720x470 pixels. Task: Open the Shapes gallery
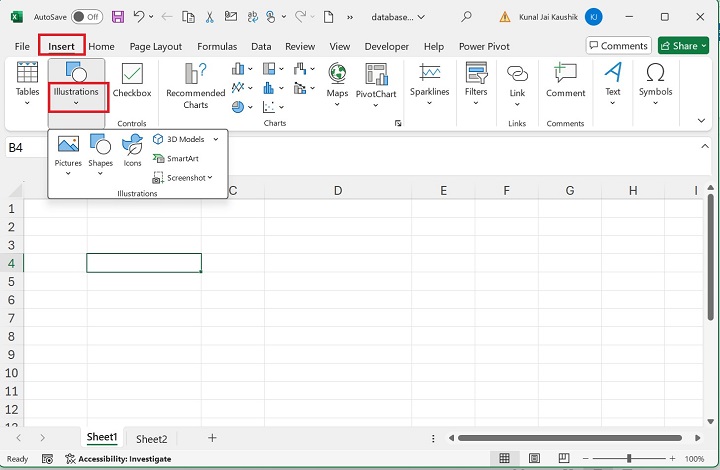(100, 150)
